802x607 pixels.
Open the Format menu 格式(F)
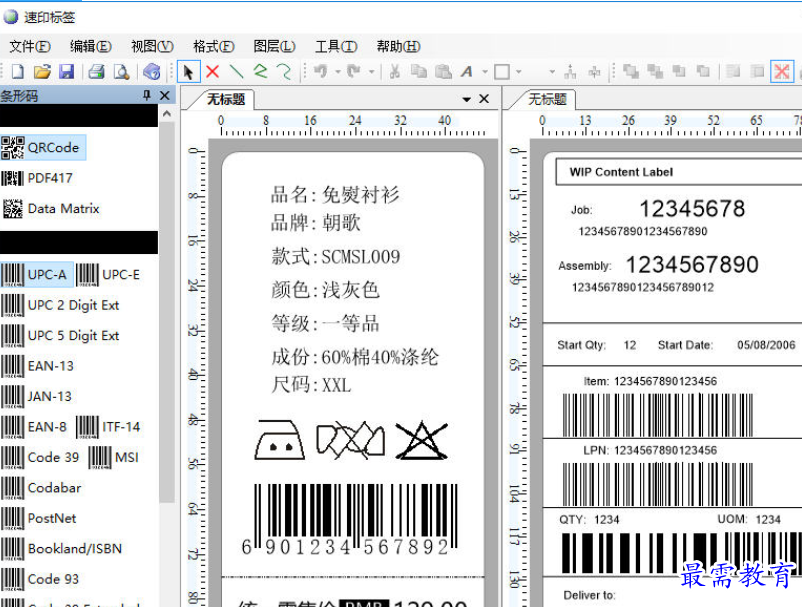point(213,47)
